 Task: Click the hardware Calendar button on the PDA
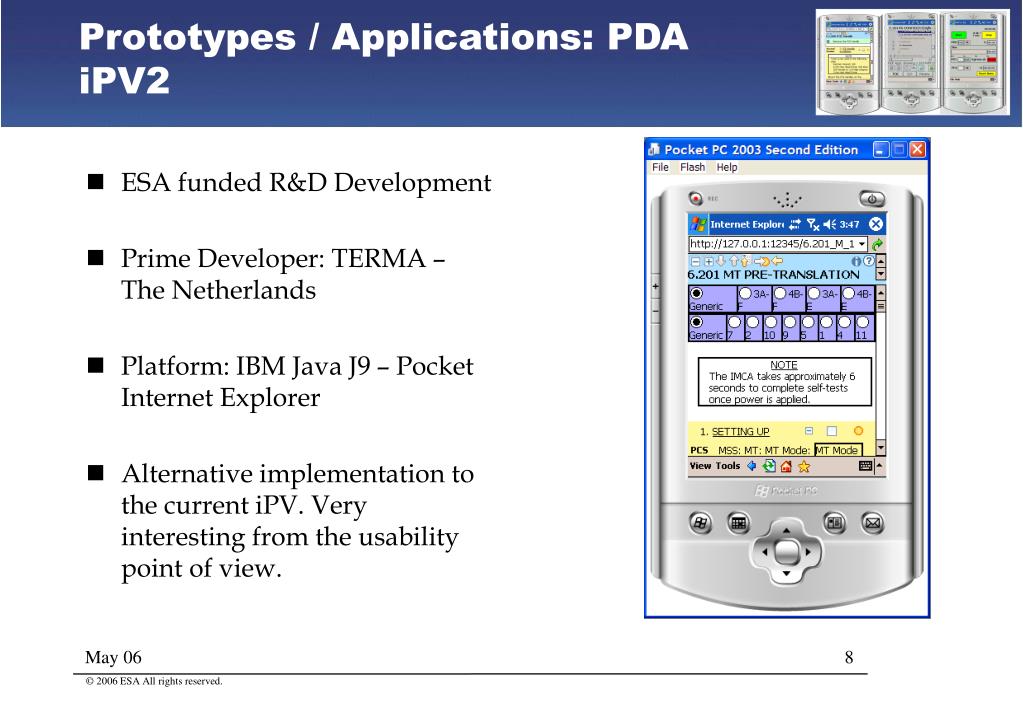click(x=739, y=523)
